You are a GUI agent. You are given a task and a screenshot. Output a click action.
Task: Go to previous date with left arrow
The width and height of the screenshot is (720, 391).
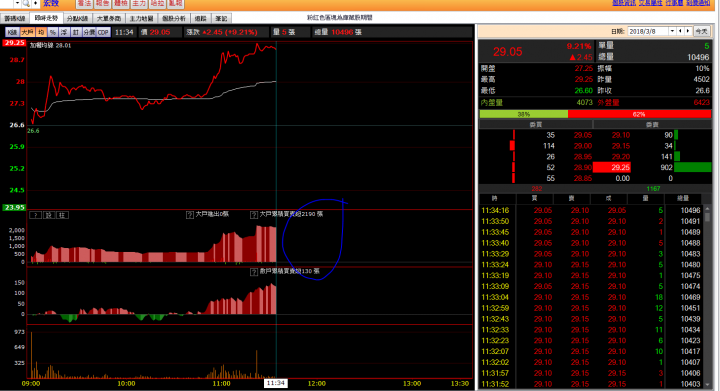pyautogui.click(x=681, y=31)
